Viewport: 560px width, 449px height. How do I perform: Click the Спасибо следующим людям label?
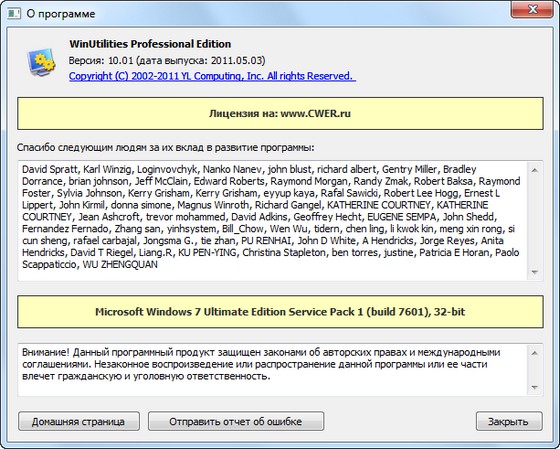click(166, 147)
